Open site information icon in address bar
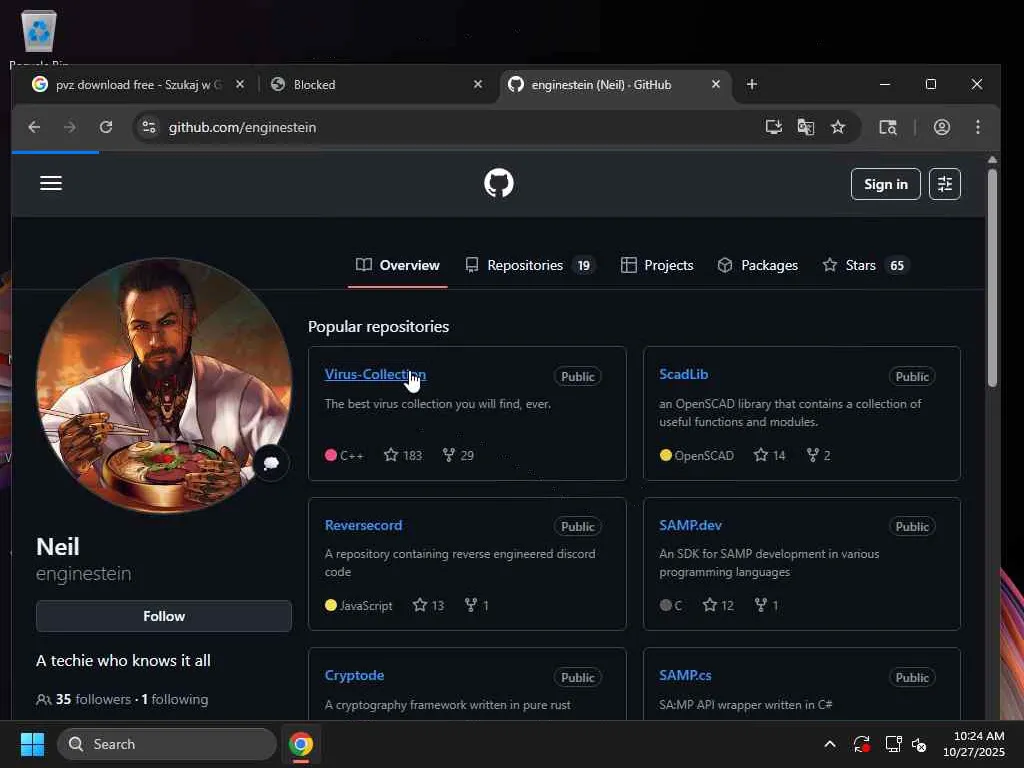 pyautogui.click(x=149, y=127)
